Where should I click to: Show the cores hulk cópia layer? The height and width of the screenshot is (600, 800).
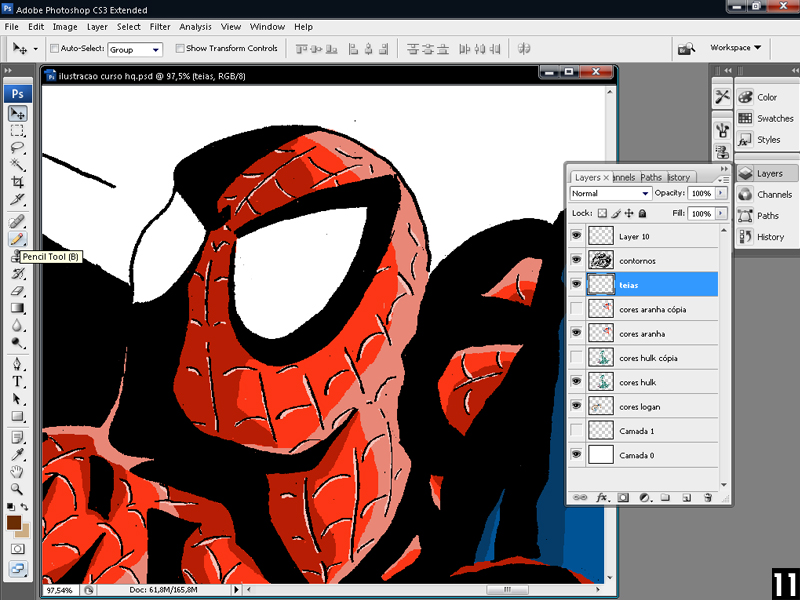pyautogui.click(x=575, y=358)
